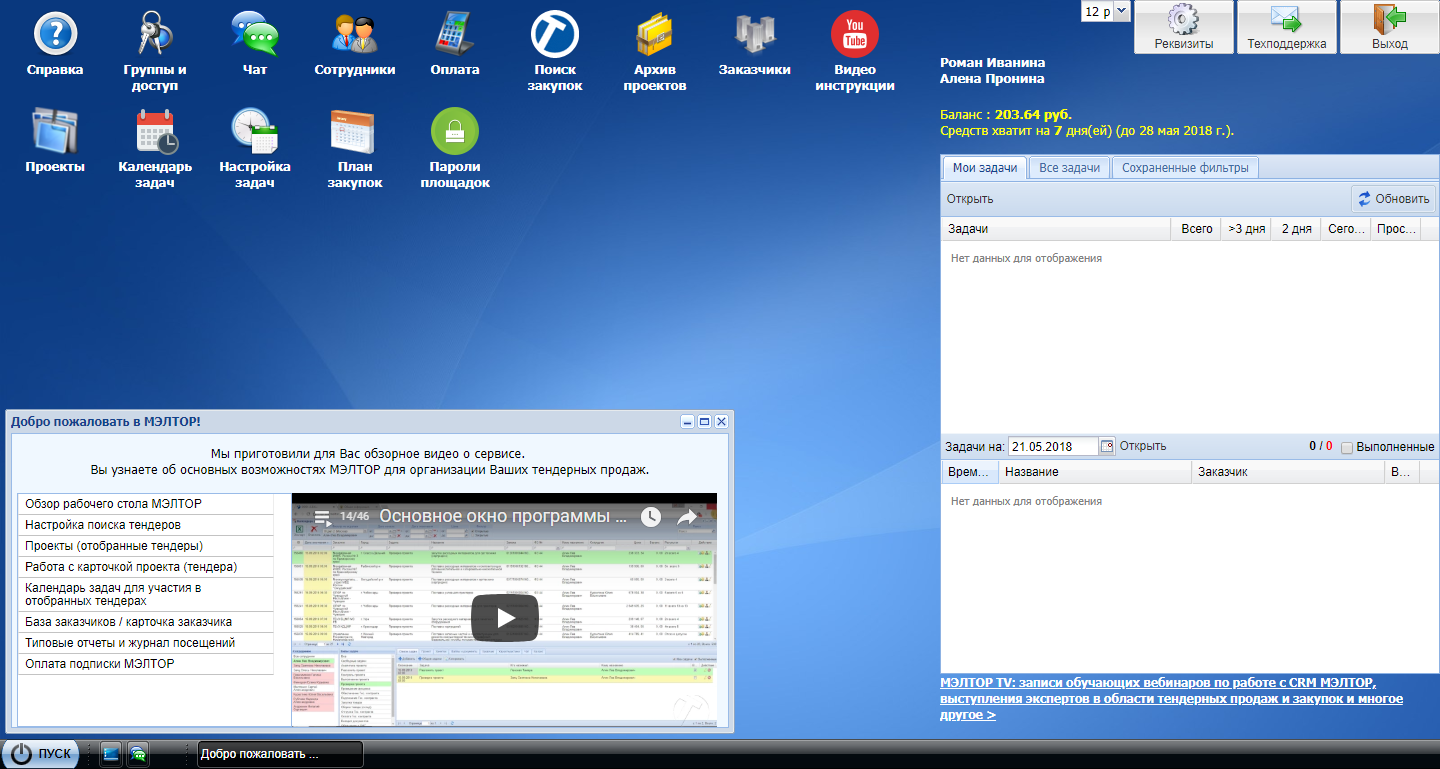Sort by the Заказчик column header
The width and height of the screenshot is (1440, 769).
coord(1288,472)
